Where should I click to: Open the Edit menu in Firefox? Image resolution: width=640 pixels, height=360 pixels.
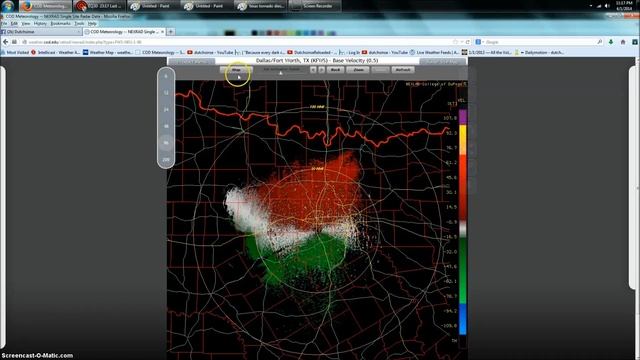pos(14,24)
